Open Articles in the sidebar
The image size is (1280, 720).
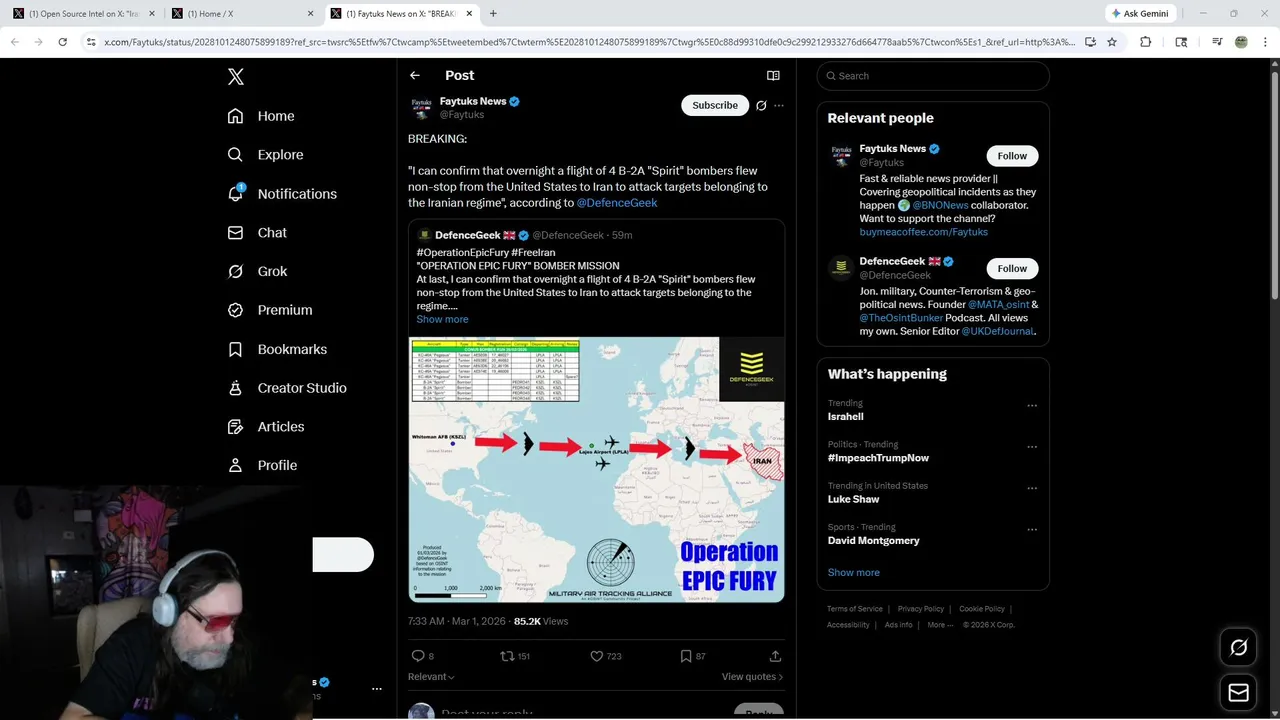click(x=266, y=427)
